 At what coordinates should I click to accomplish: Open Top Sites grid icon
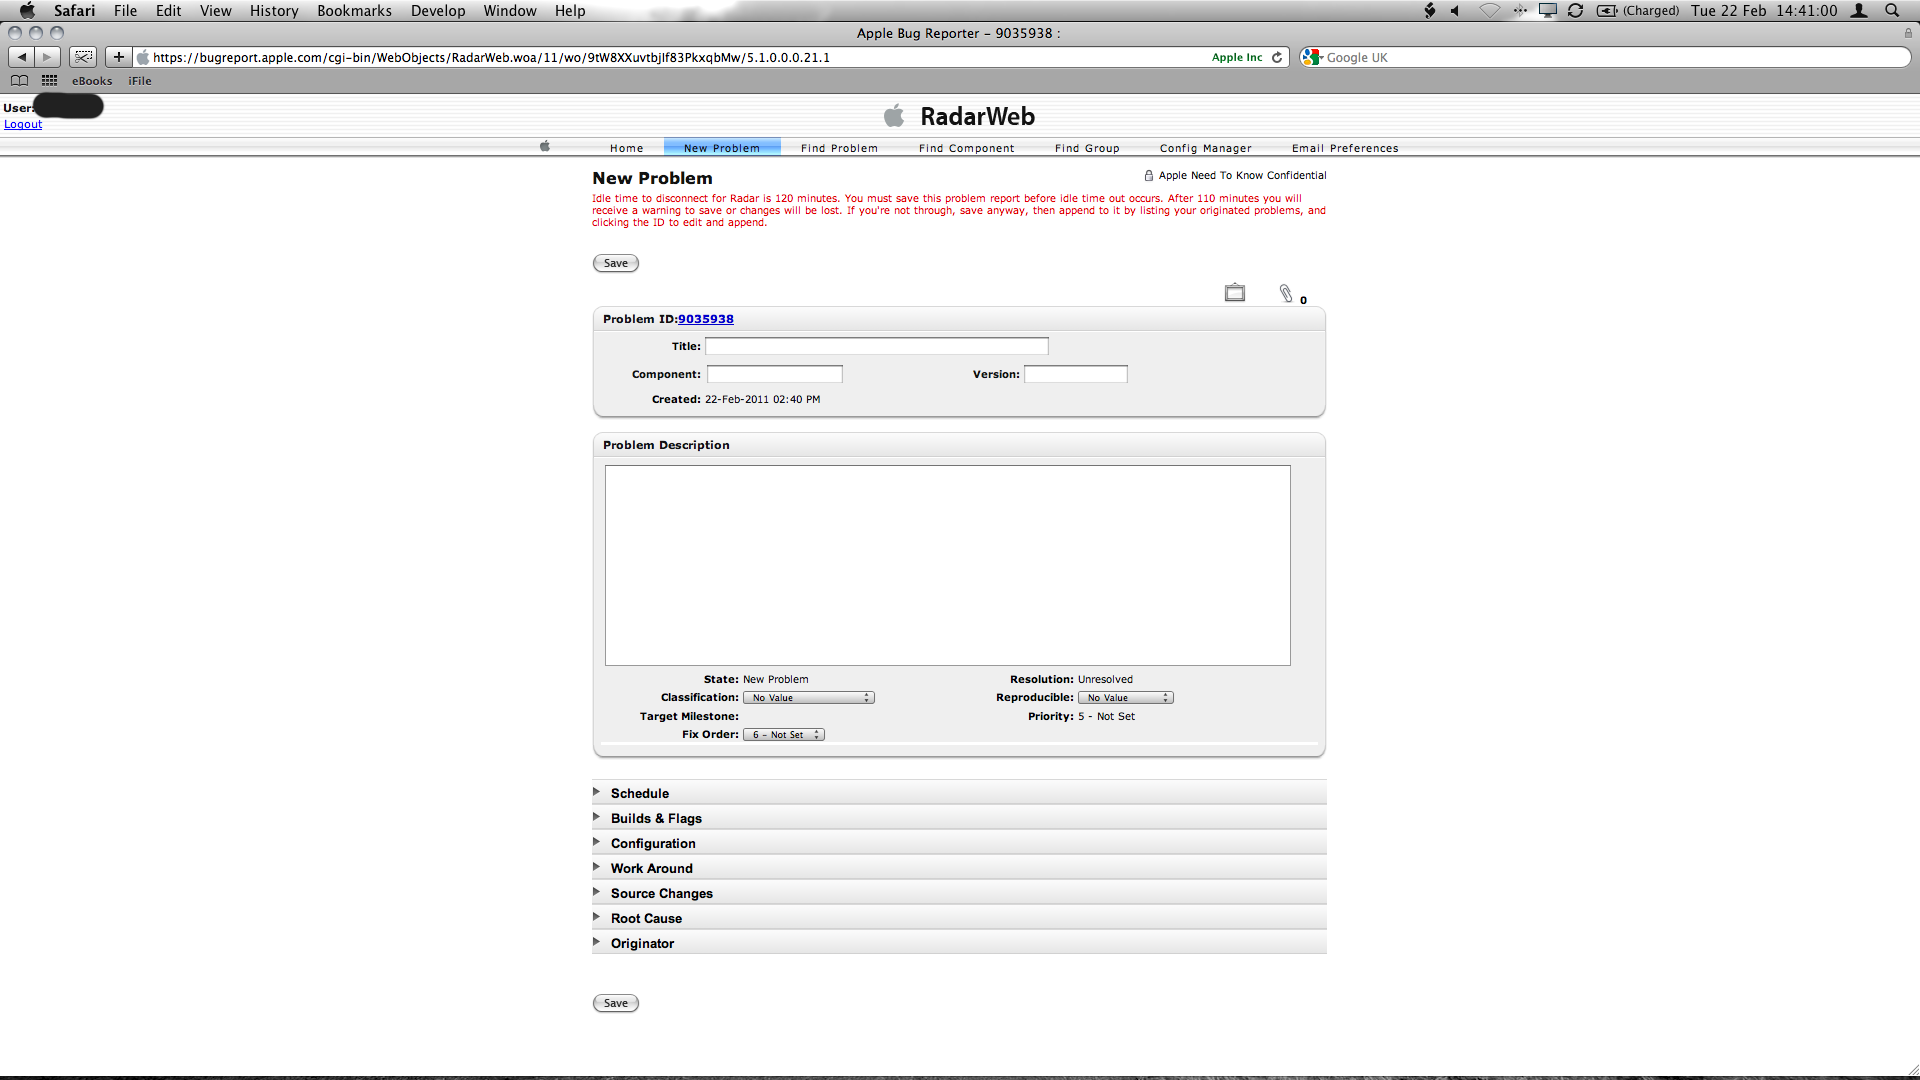tap(49, 81)
